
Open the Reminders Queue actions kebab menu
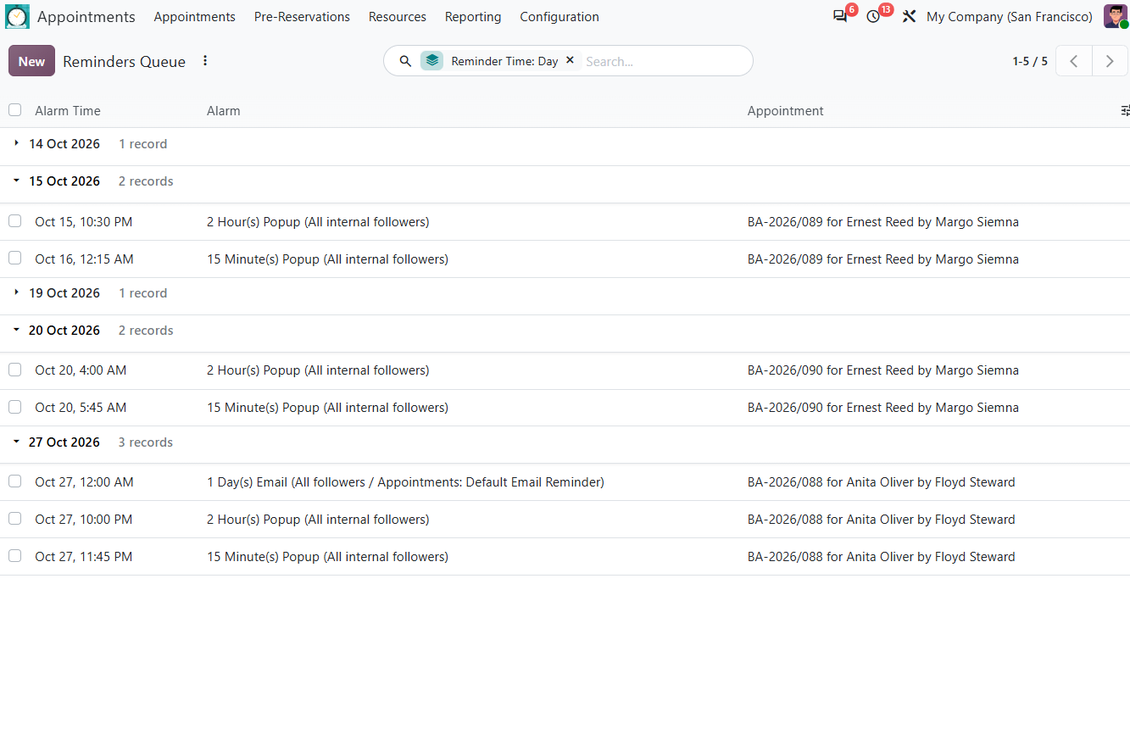(x=205, y=61)
